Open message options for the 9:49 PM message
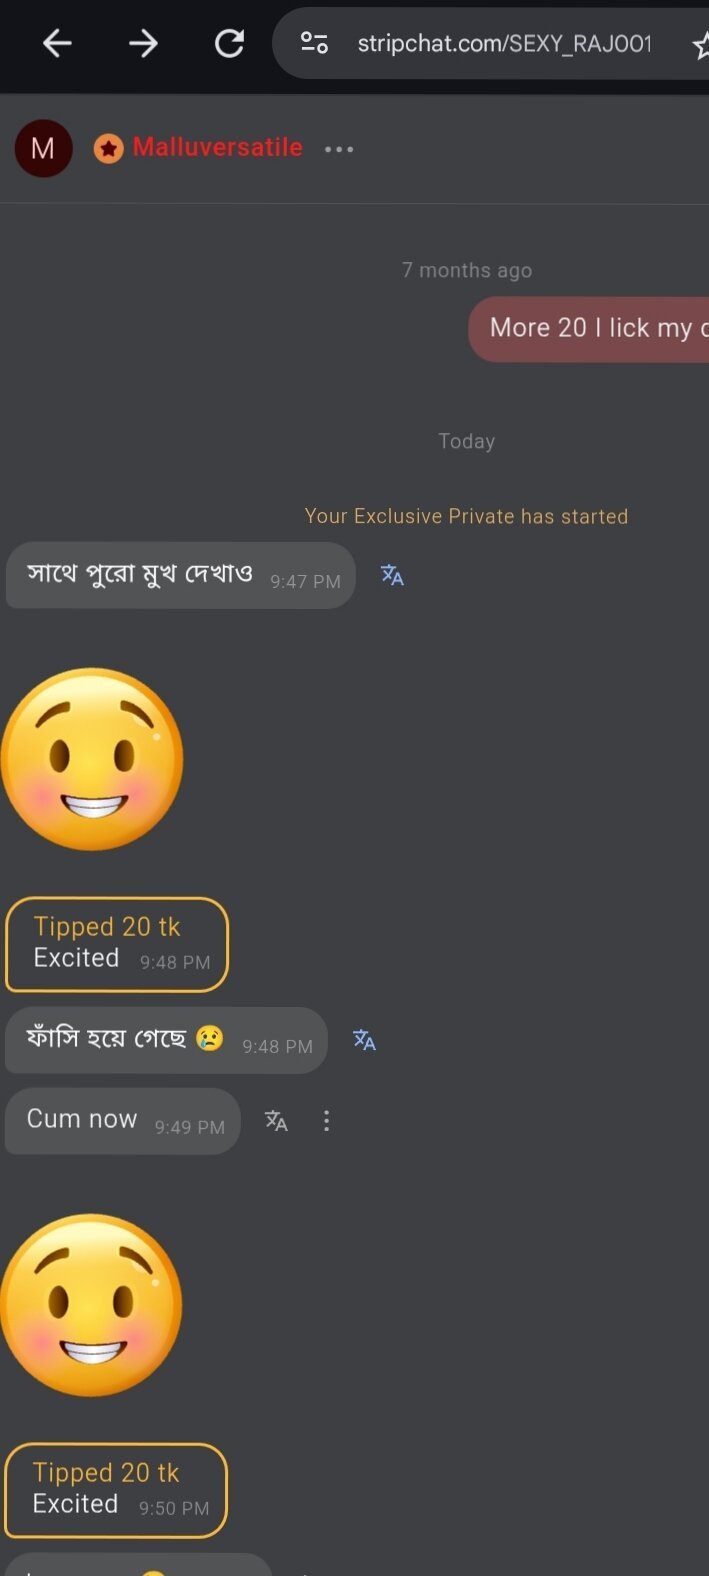Image resolution: width=709 pixels, height=1576 pixels. pyautogui.click(x=326, y=1121)
